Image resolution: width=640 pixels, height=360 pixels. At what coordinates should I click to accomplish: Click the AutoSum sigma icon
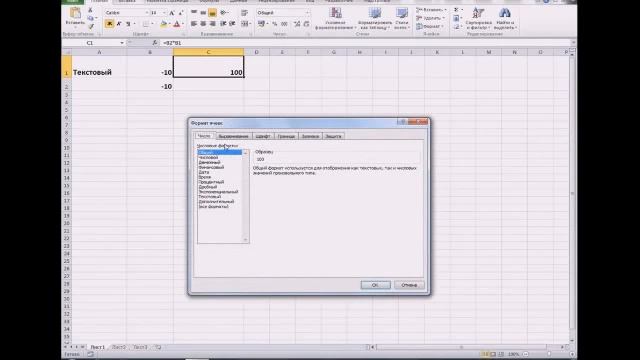coord(456,10)
